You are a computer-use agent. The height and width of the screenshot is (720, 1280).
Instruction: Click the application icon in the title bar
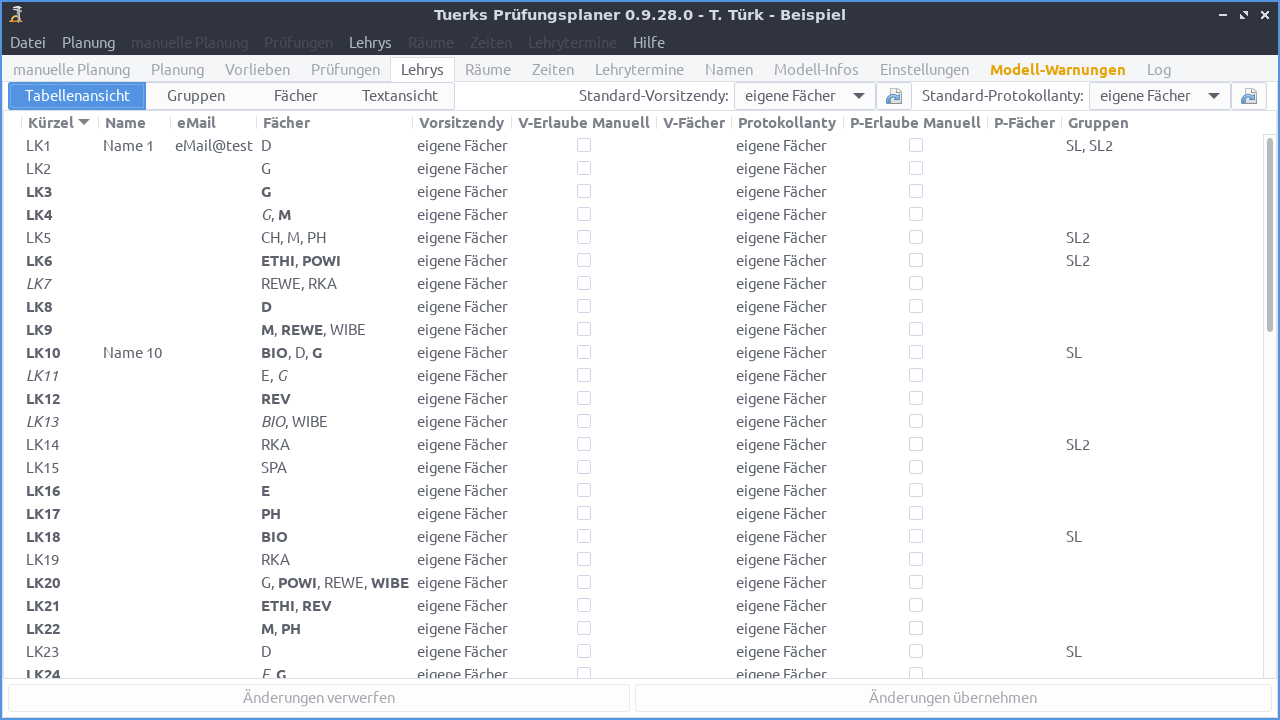click(15, 14)
